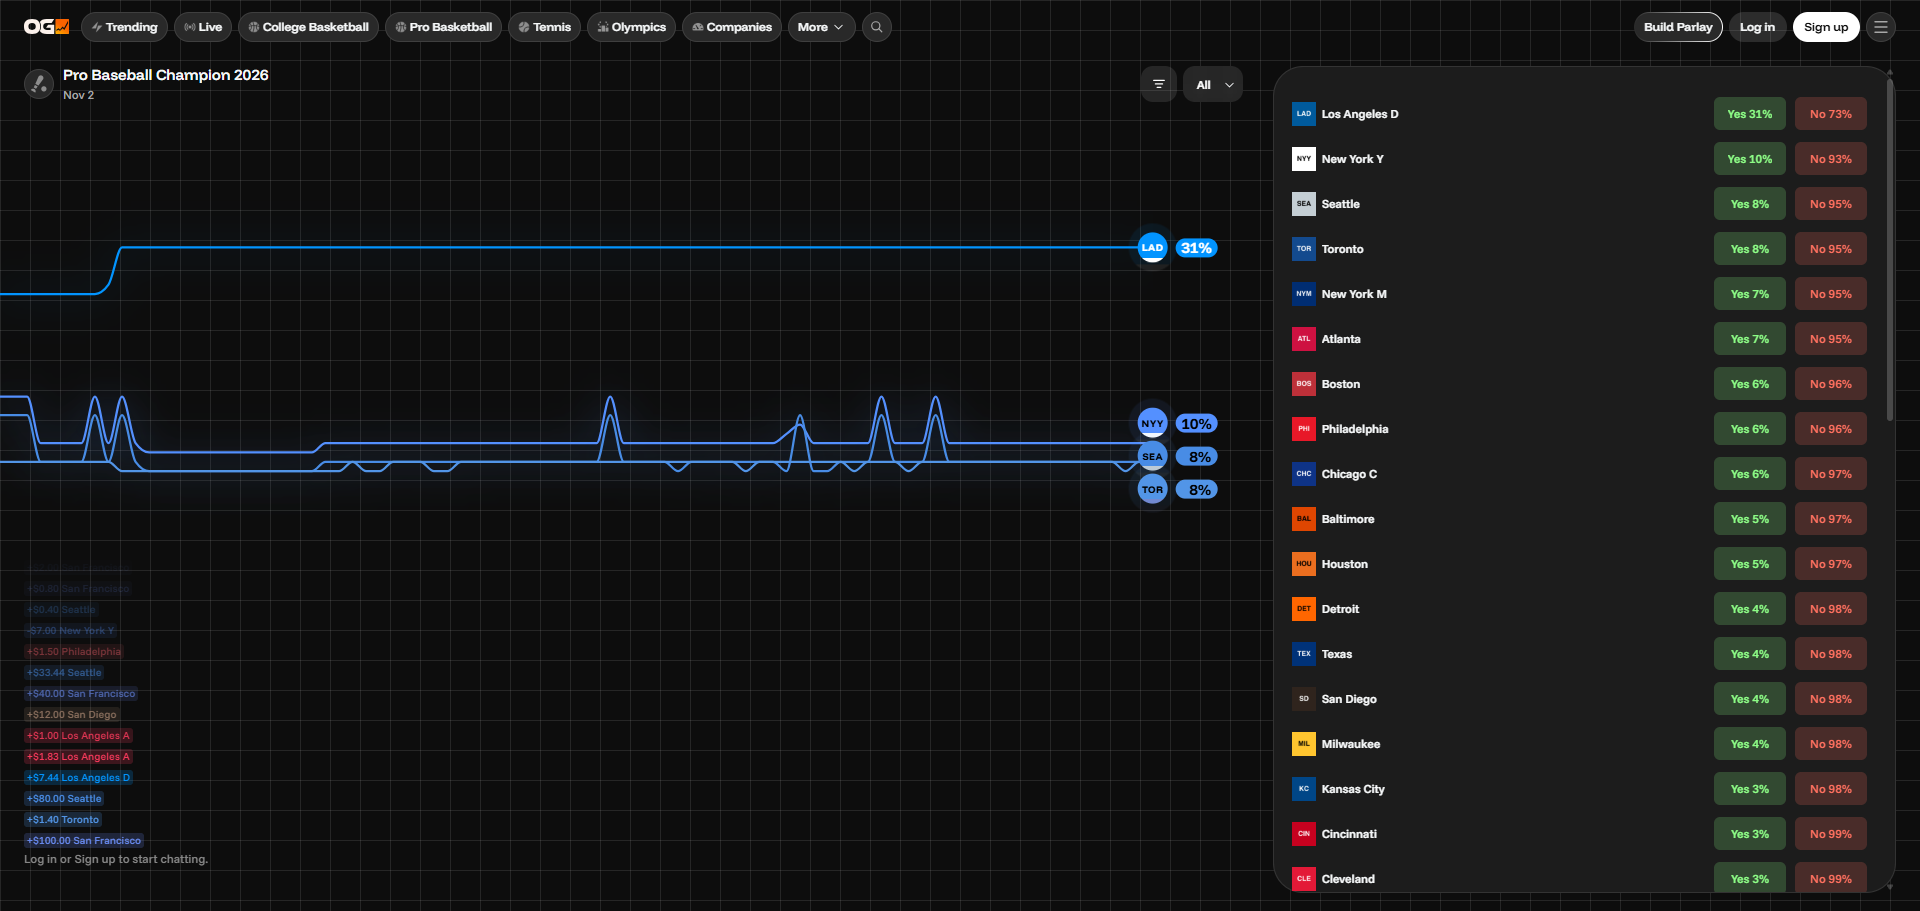Click the Pro Baseball Champion 2026 title
1920x911 pixels.
166,75
